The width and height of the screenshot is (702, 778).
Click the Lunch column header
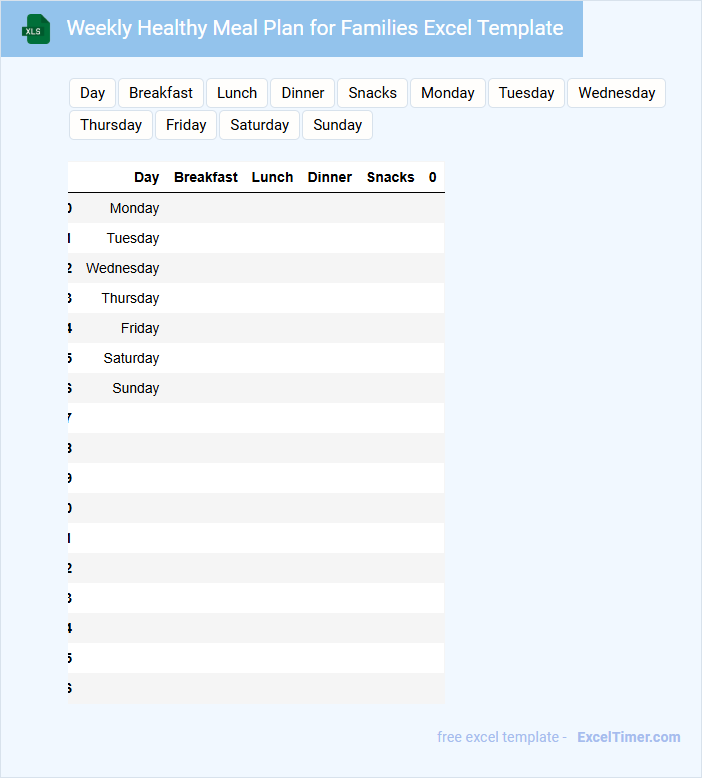click(272, 177)
